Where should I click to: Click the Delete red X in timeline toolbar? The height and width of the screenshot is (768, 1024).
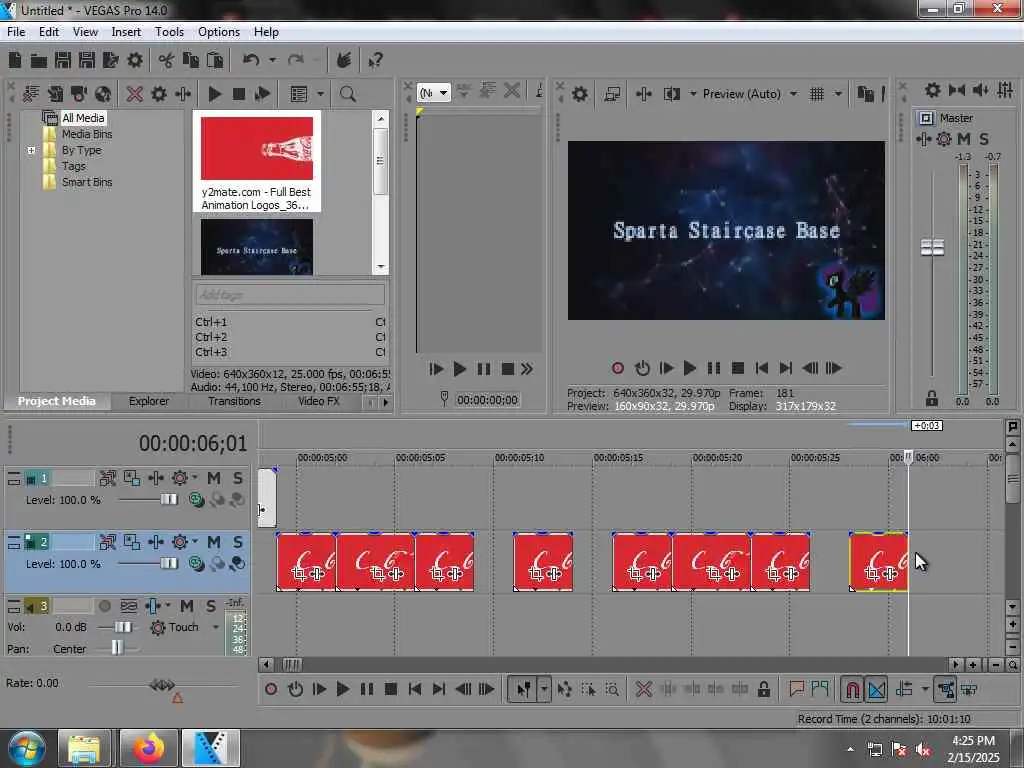(x=643, y=689)
